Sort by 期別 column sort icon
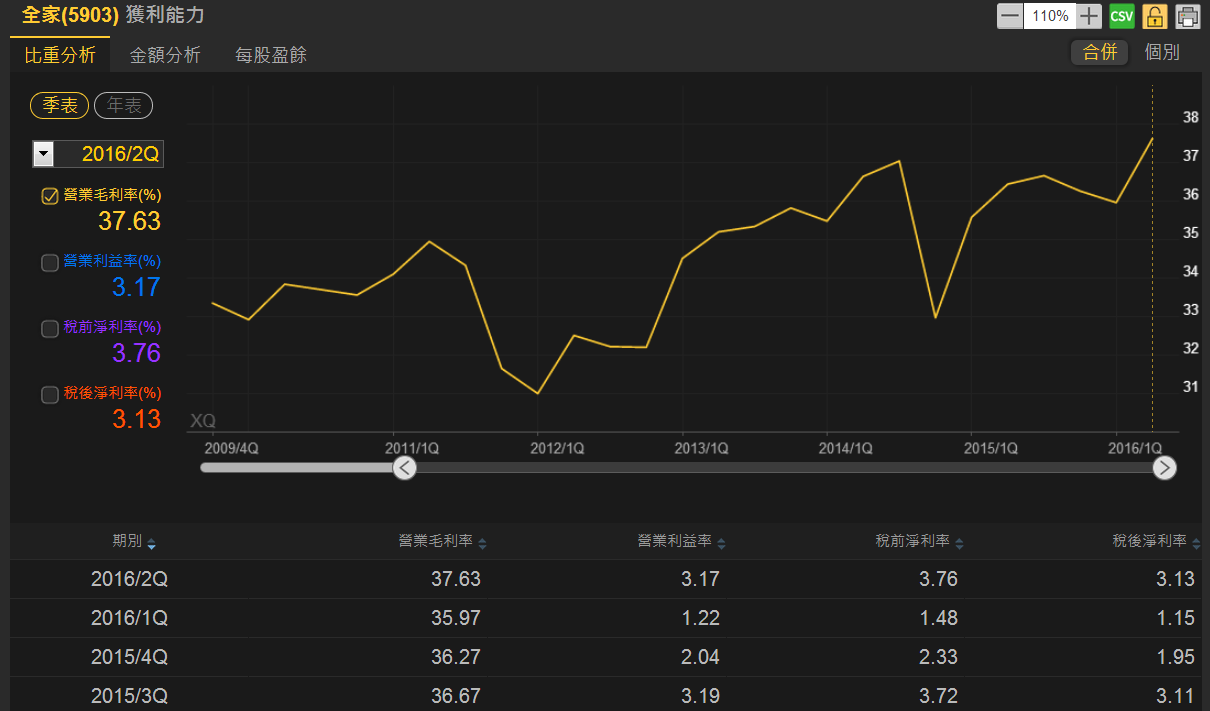This screenshot has height=711, width=1210. point(151,543)
